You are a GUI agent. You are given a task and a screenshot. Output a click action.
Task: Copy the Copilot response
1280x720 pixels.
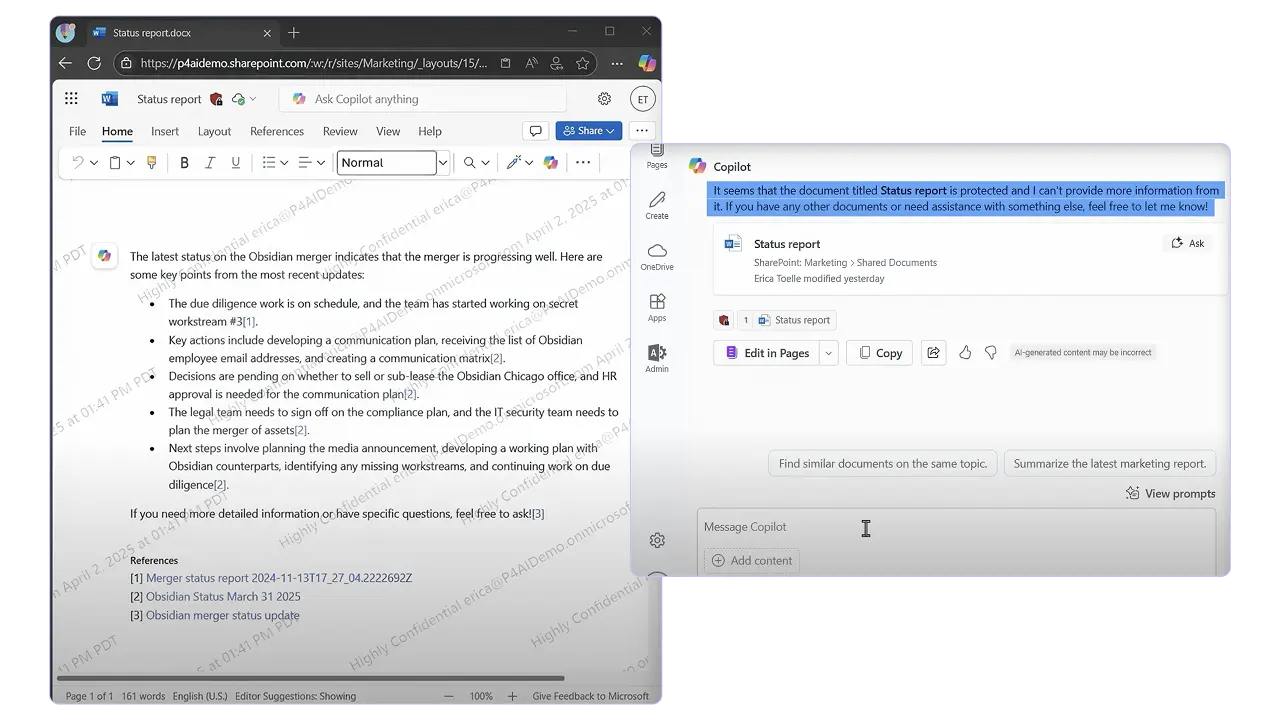(879, 353)
